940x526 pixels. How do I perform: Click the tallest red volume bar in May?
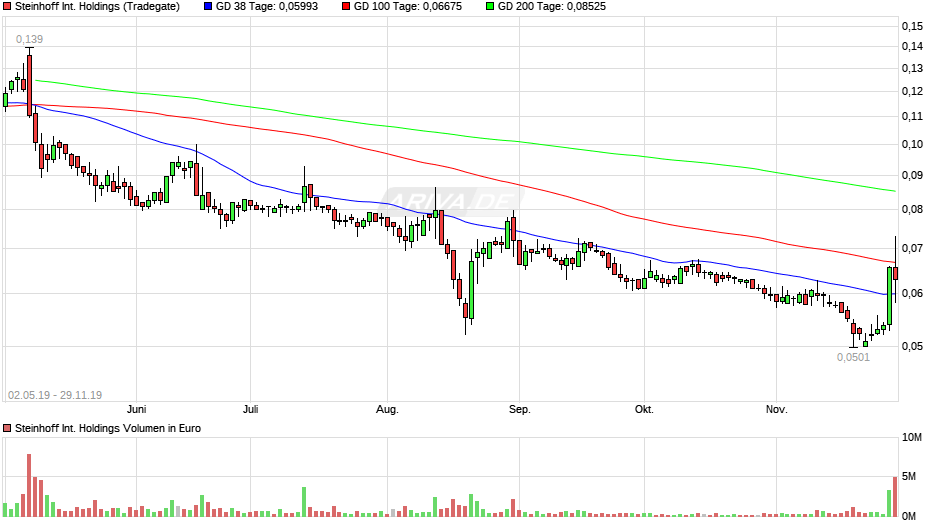tap(29, 486)
